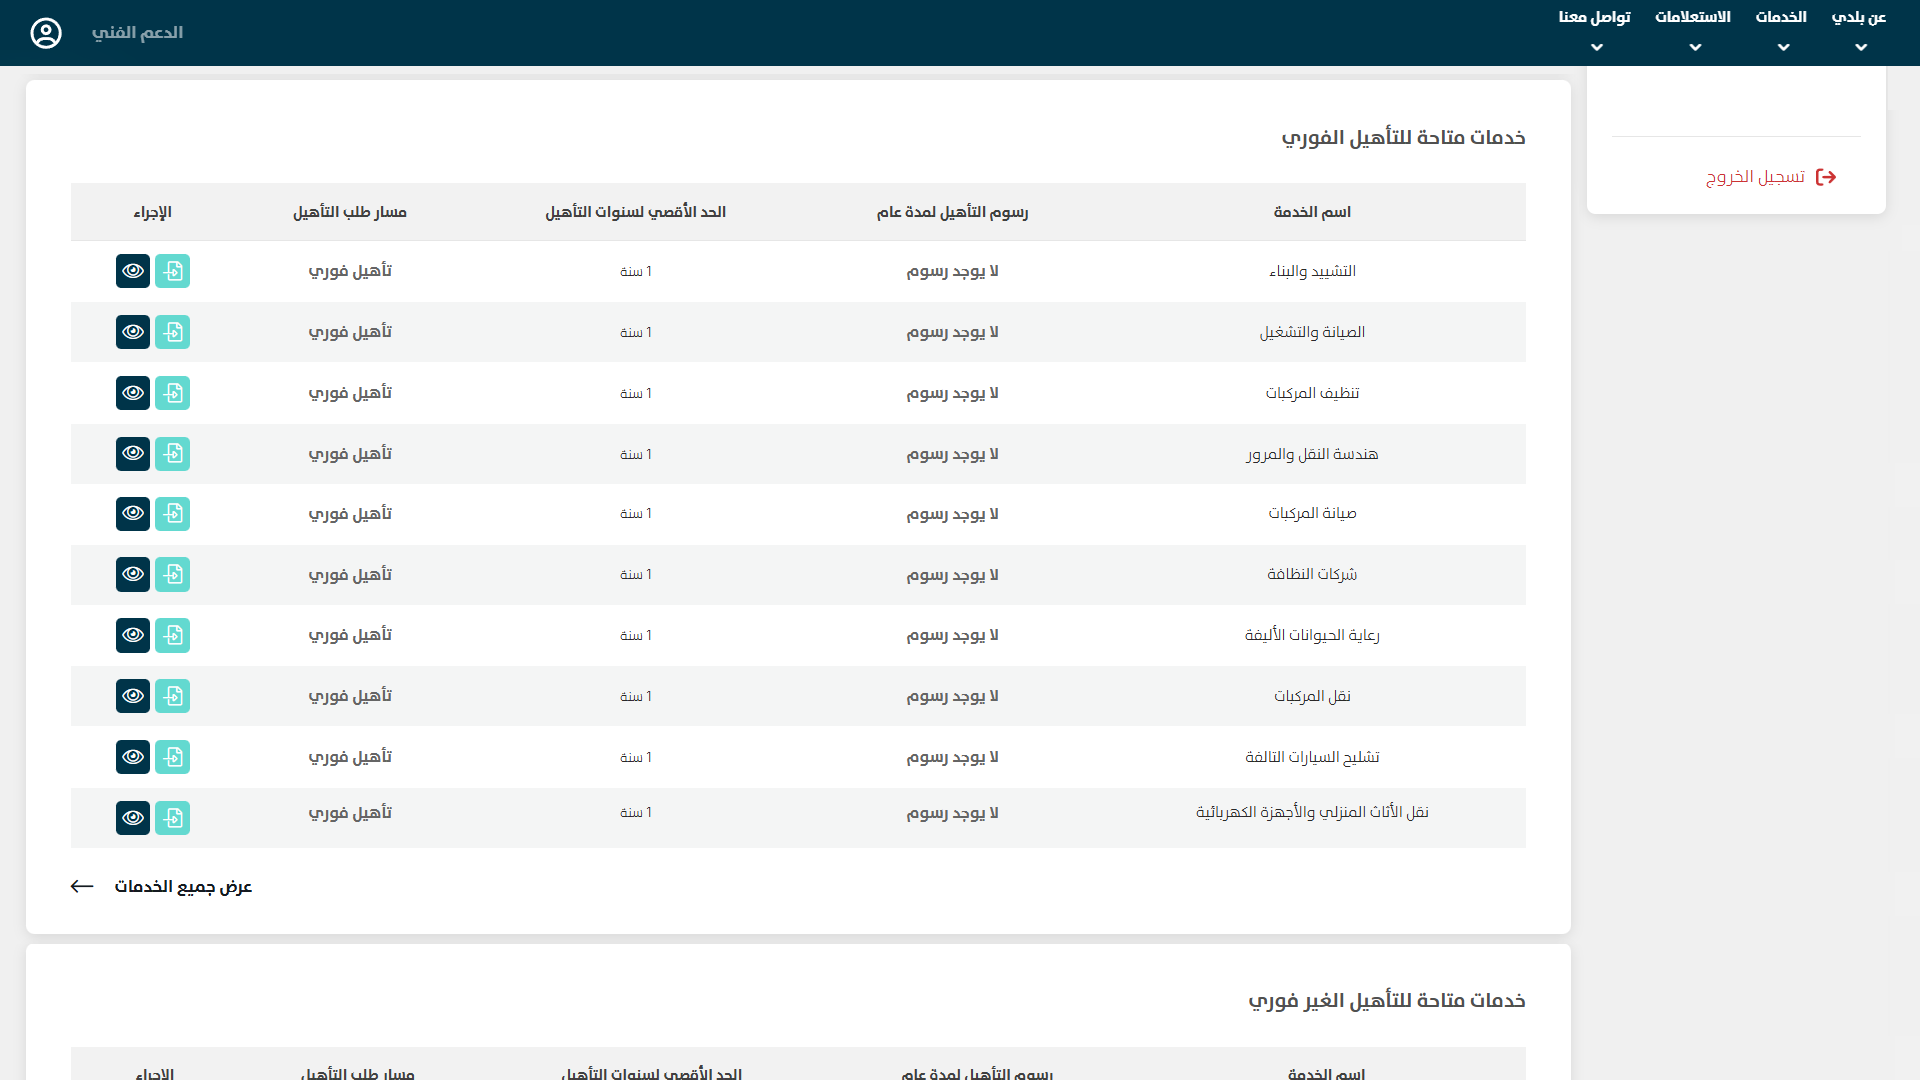Click the apply document icon for الصيانة والتشغيل

(173, 332)
